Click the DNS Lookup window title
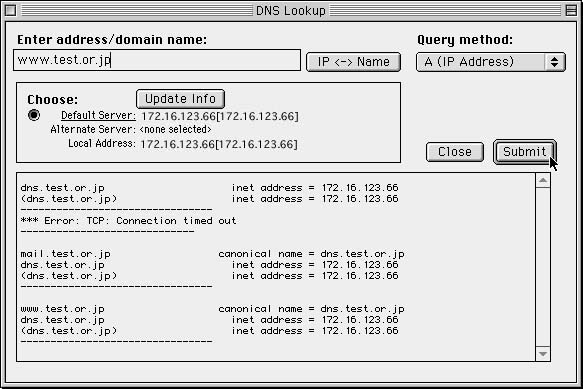This screenshot has width=583, height=389. 291,11
